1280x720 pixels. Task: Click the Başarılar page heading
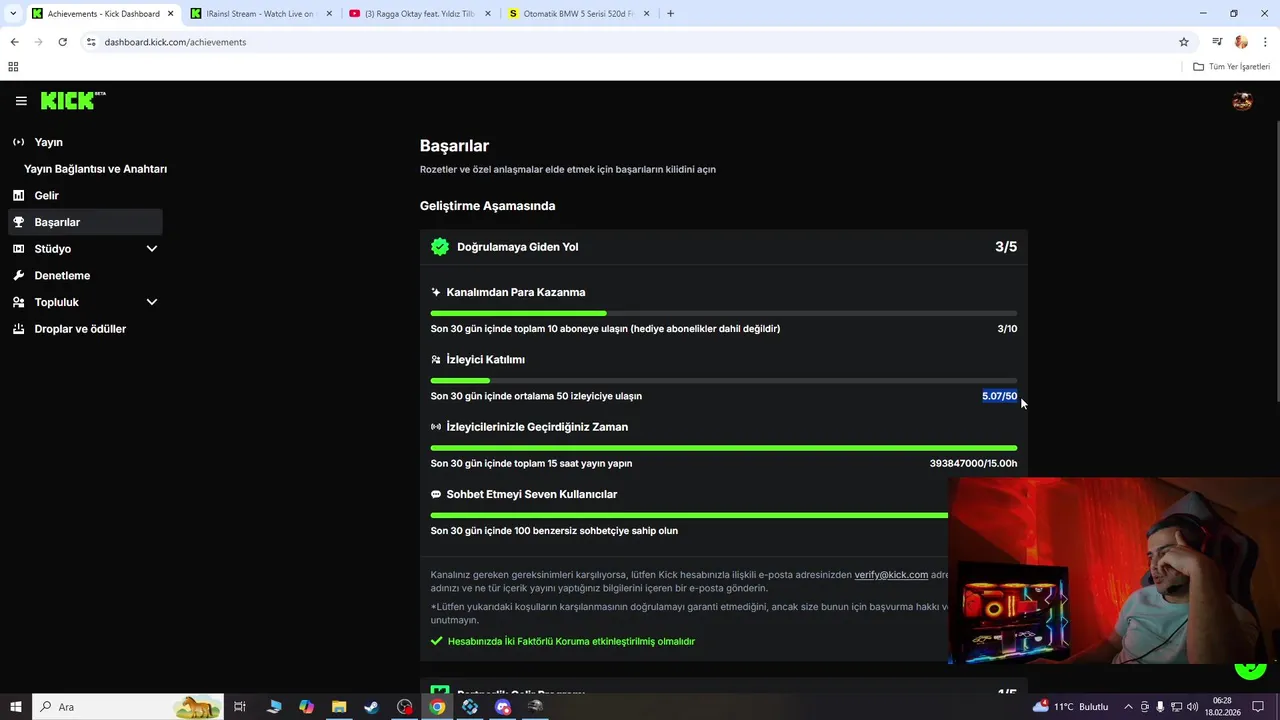454,146
